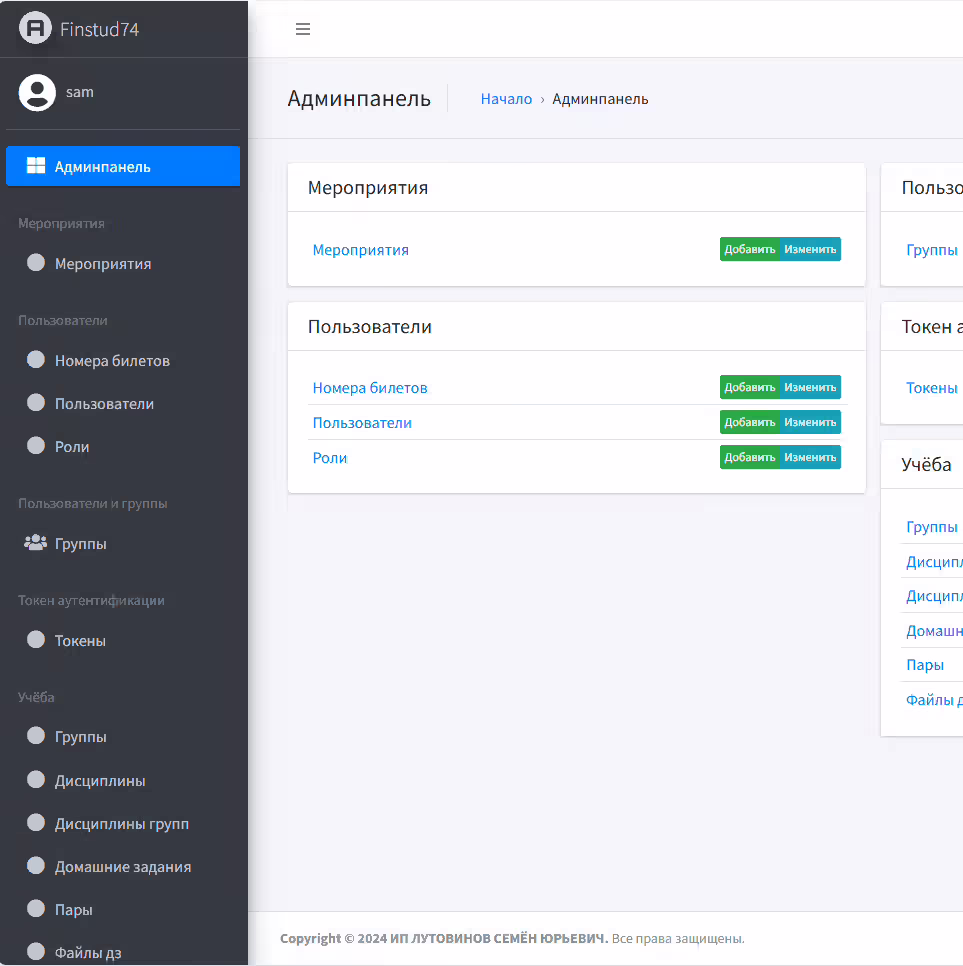Click the Finstud74 brand name
Screen dimensions: 963x966
(x=99, y=29)
